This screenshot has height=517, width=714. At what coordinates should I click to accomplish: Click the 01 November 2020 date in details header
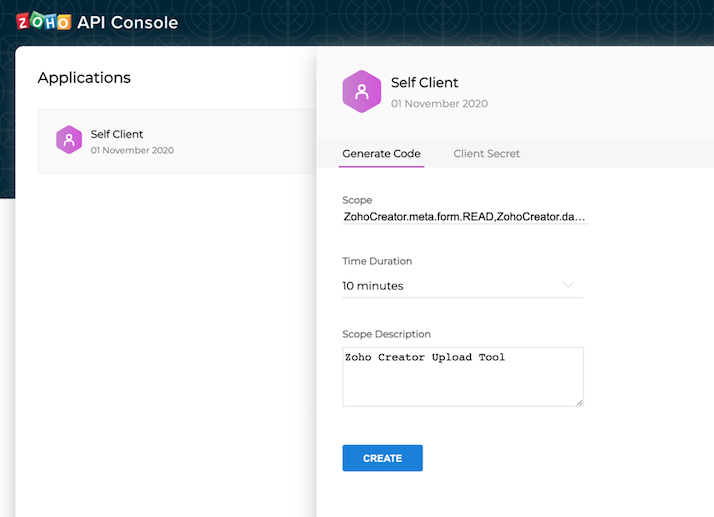pos(439,104)
